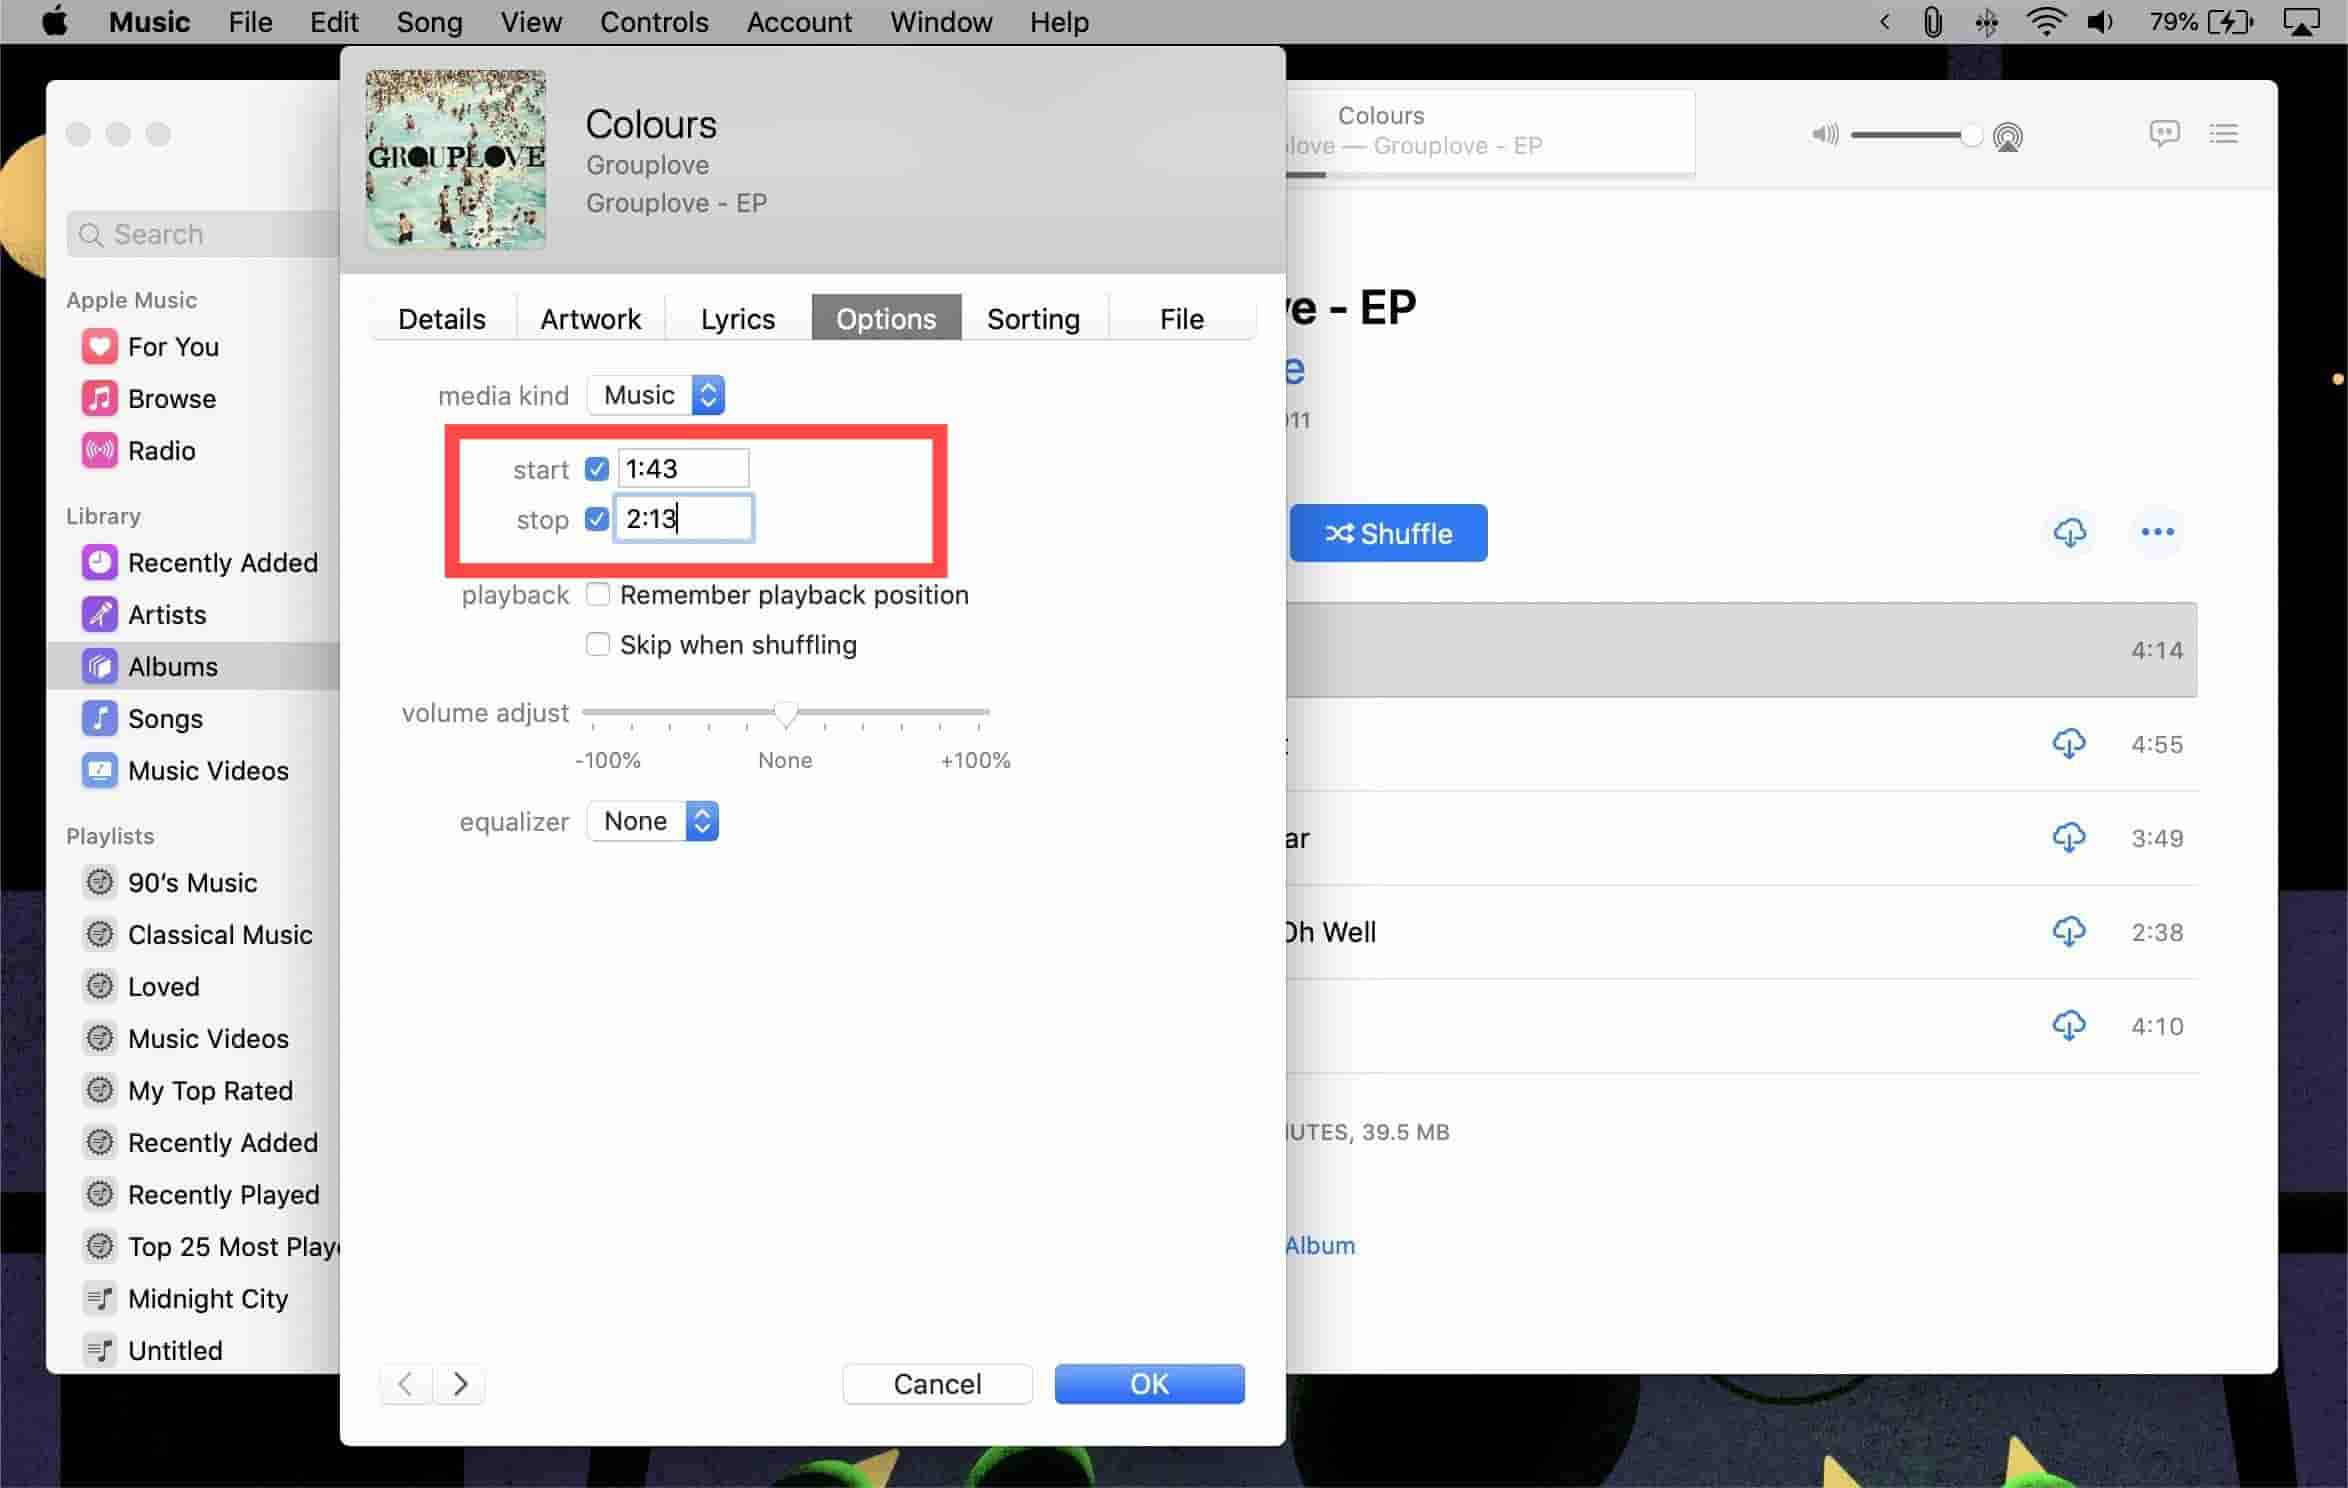This screenshot has height=1488, width=2348.
Task: Expand the media kind dropdown
Action: pyautogui.click(x=707, y=396)
